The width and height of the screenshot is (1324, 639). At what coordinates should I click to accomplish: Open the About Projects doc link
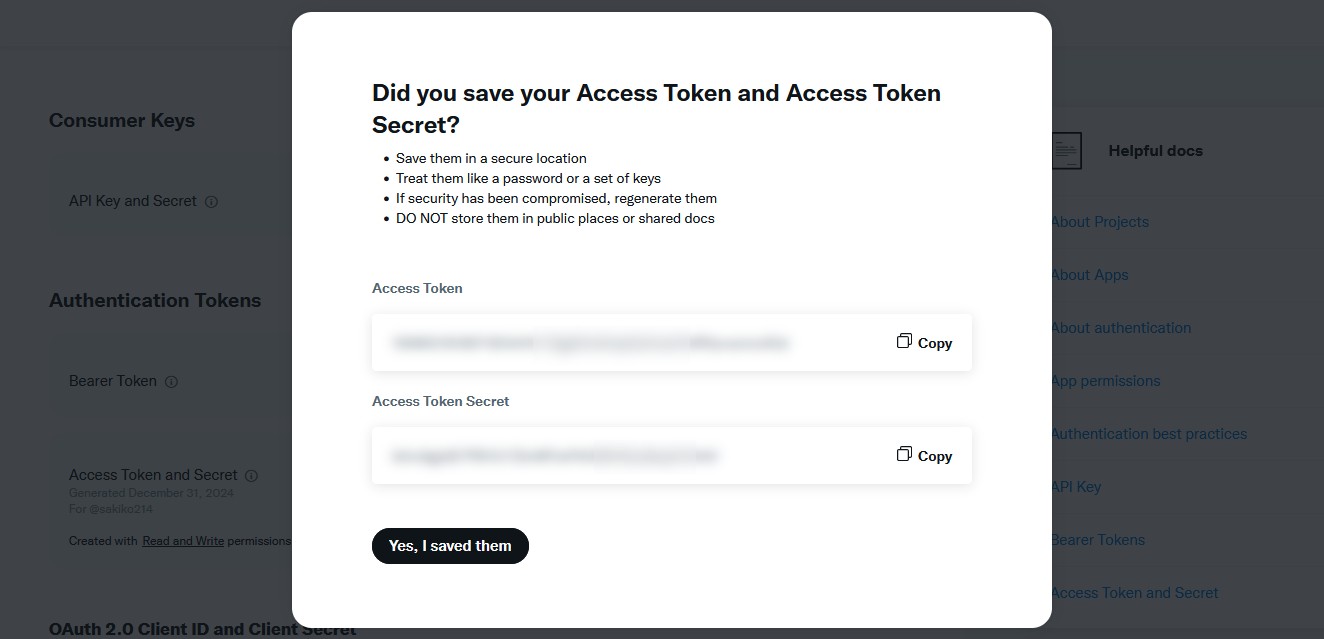tap(1100, 222)
